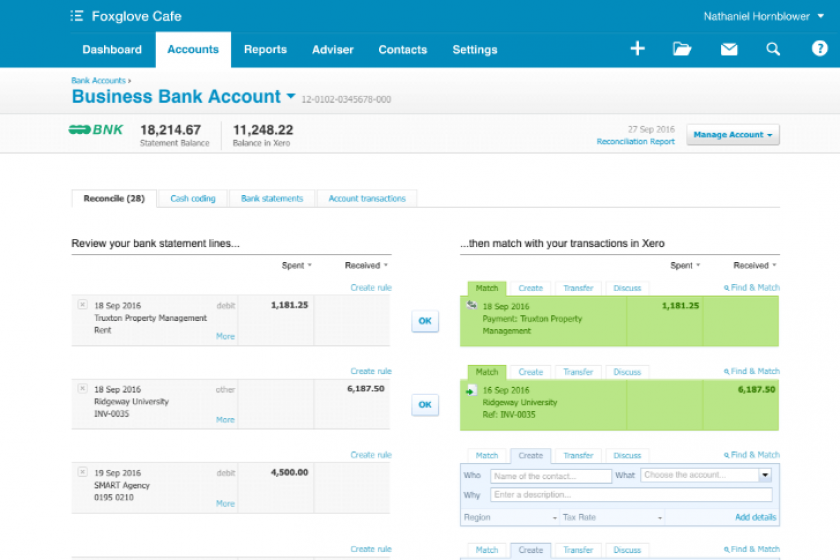Click Add details in create form
The width and height of the screenshot is (840, 560).
[x=755, y=517]
